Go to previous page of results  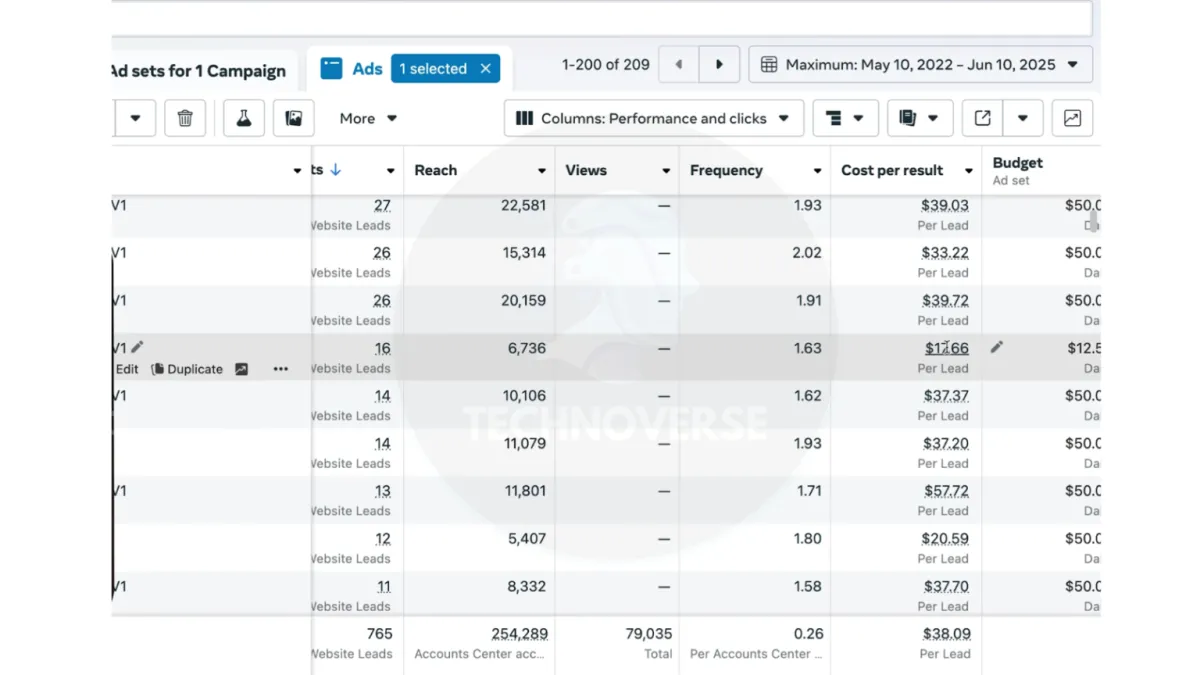(x=679, y=65)
